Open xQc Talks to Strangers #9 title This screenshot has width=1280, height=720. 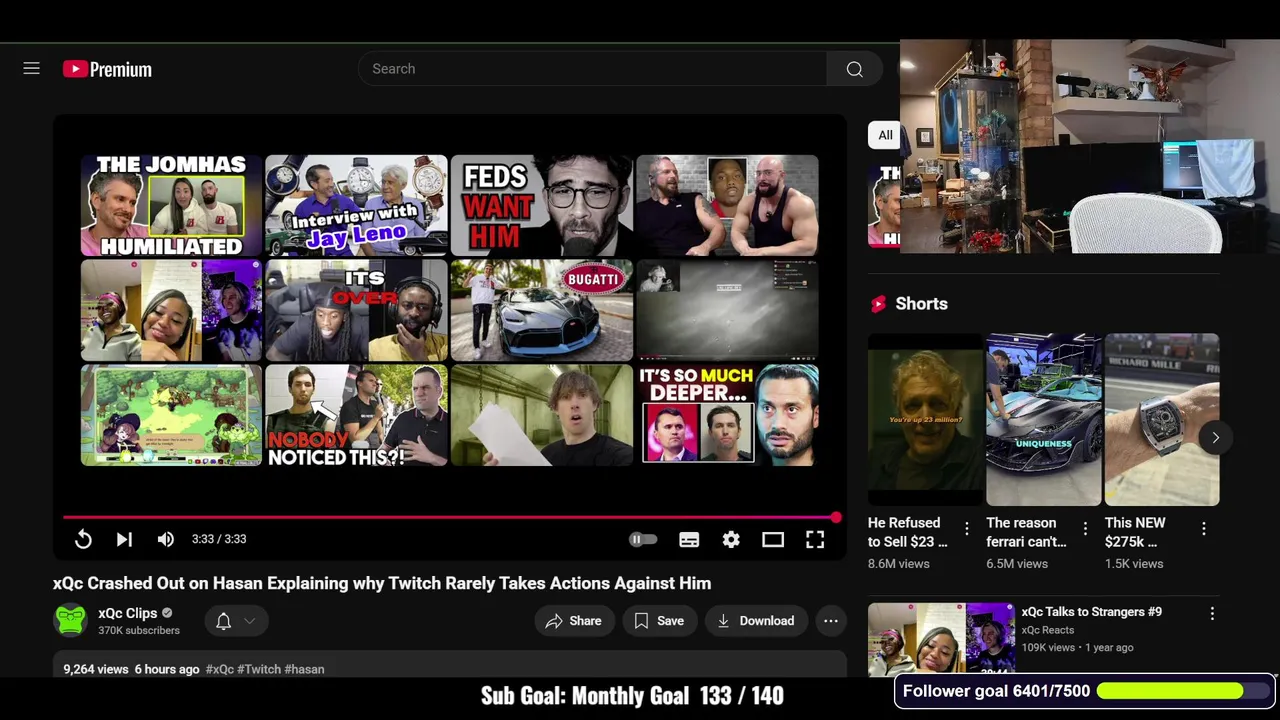click(1091, 612)
